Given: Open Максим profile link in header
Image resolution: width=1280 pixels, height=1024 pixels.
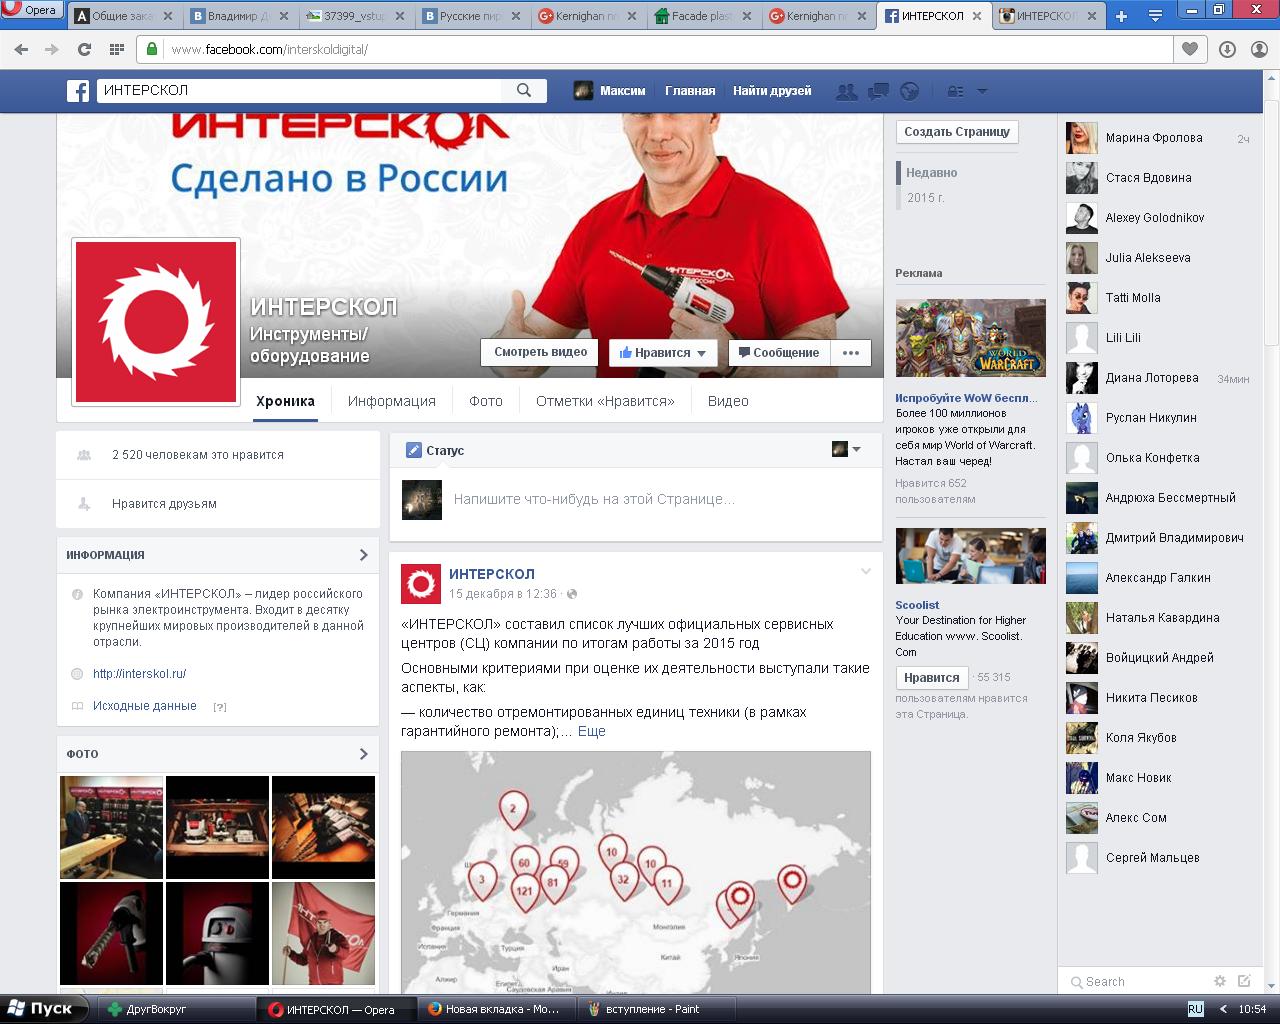Looking at the screenshot, I should click(x=609, y=91).
